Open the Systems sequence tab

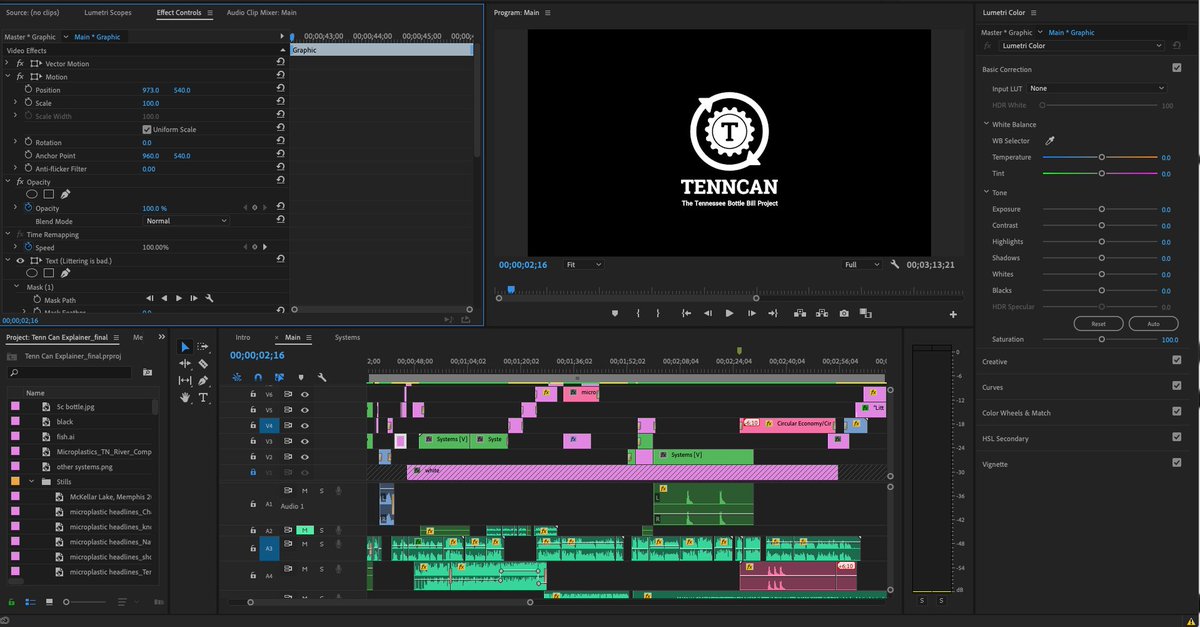[347, 337]
